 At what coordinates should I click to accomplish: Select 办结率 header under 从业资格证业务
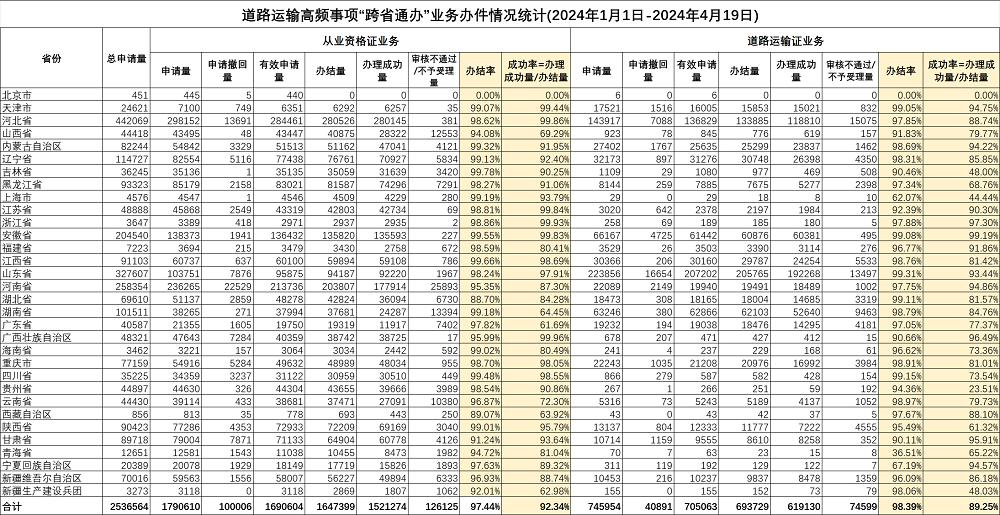[480, 71]
